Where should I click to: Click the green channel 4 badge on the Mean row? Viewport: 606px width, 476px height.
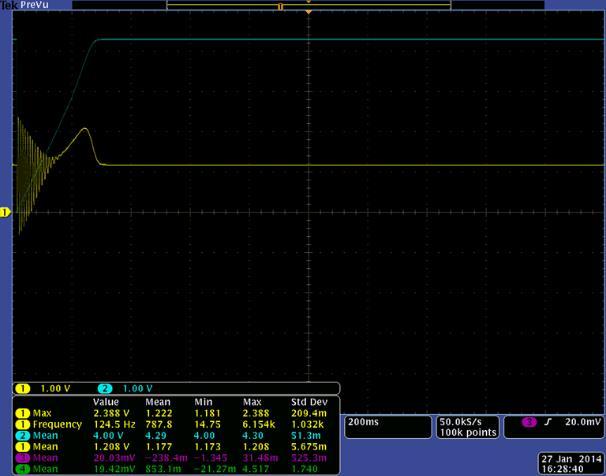(x=22, y=469)
